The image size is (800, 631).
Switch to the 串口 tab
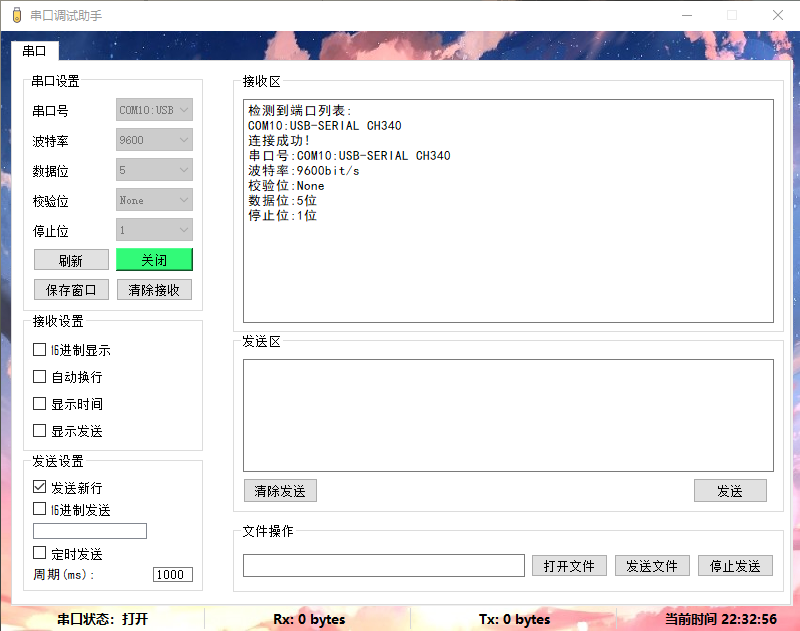[34, 51]
